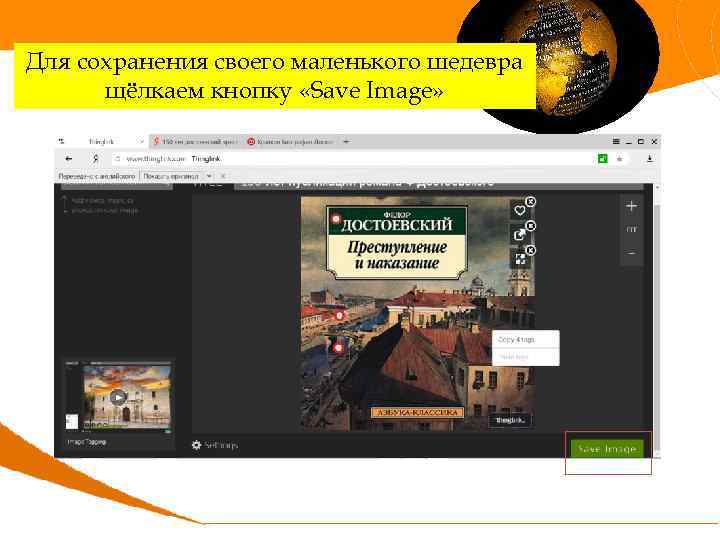
Task: Click the image title field above the cover
Action: click(439, 184)
